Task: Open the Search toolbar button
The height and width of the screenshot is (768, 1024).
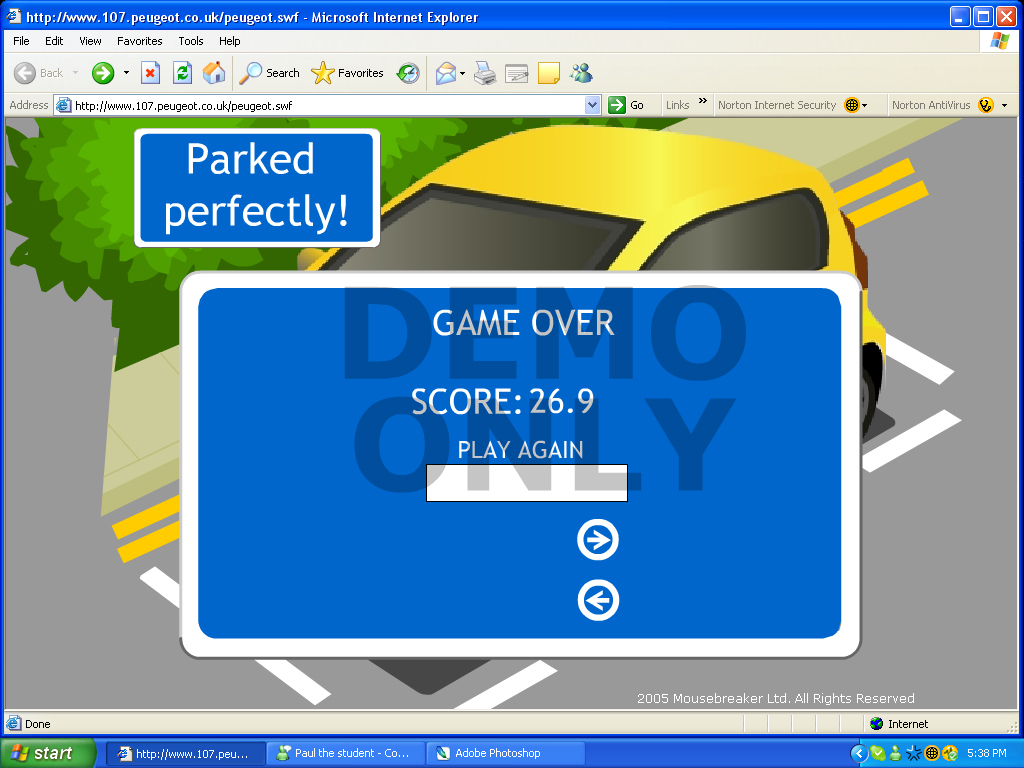Action: [x=269, y=73]
